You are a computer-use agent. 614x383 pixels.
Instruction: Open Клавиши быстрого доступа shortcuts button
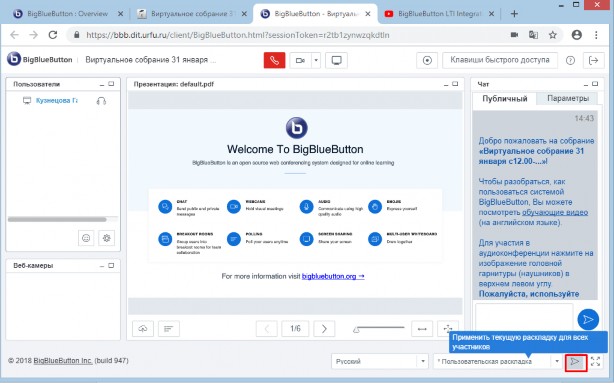[x=500, y=60]
